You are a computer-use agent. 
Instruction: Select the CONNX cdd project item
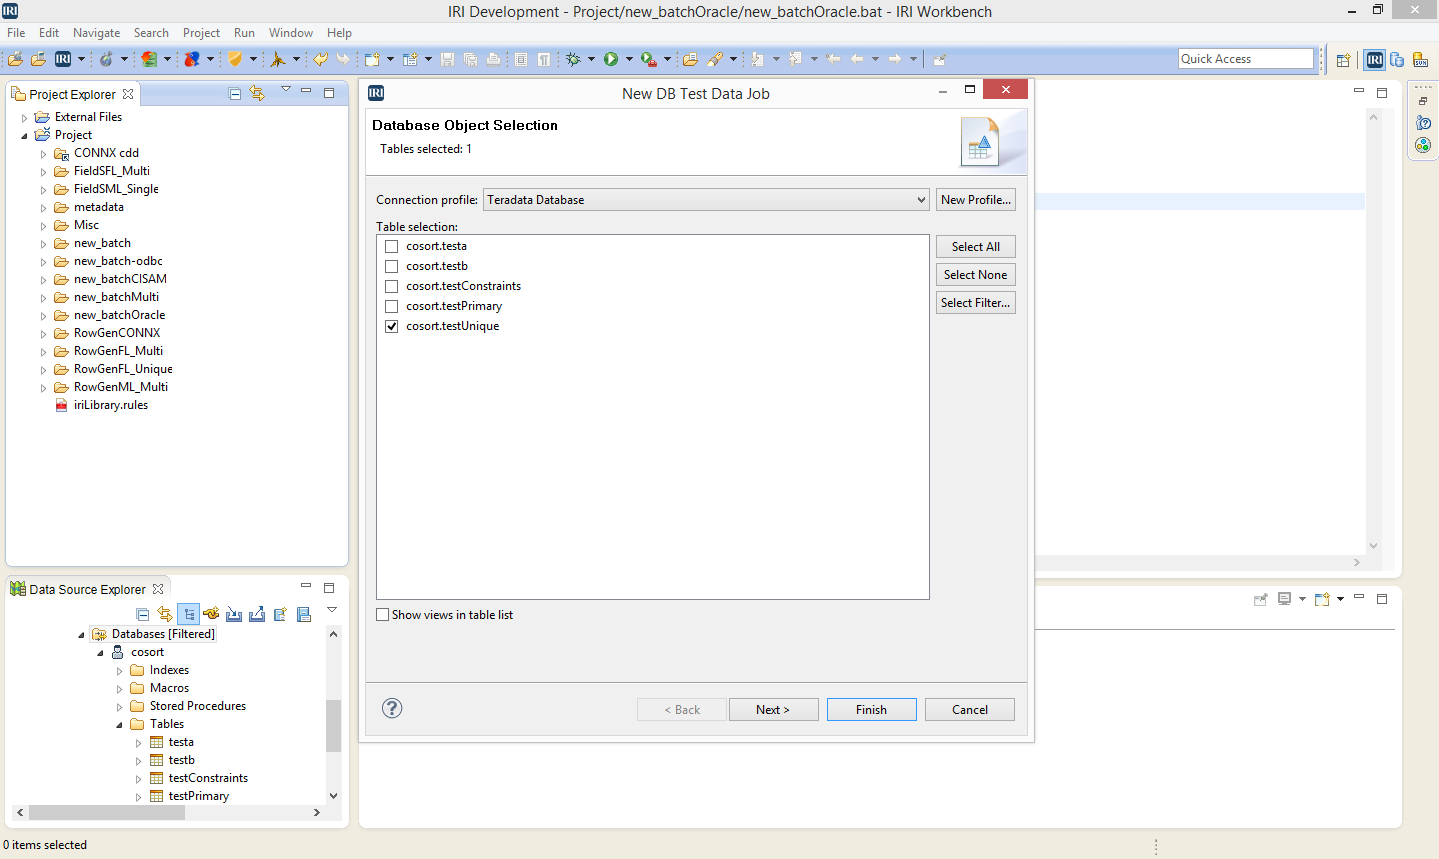(x=106, y=153)
